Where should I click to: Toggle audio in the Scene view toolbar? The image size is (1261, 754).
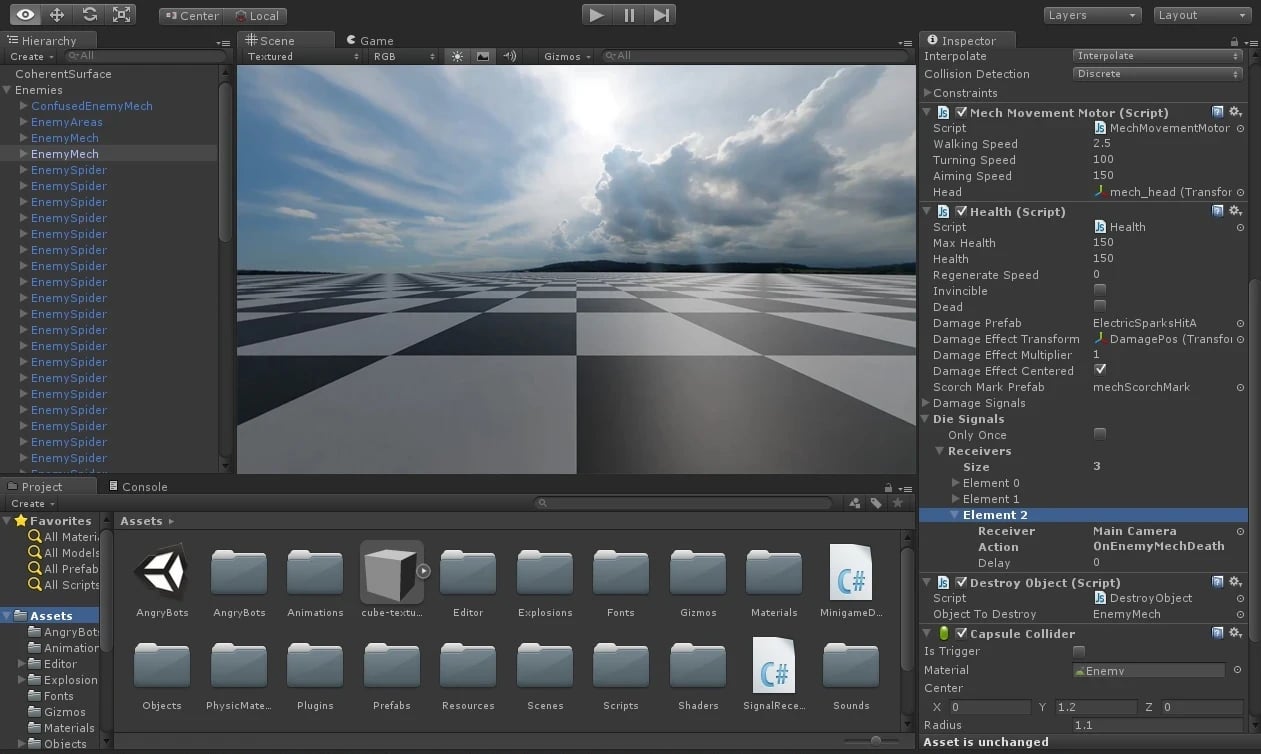click(508, 56)
